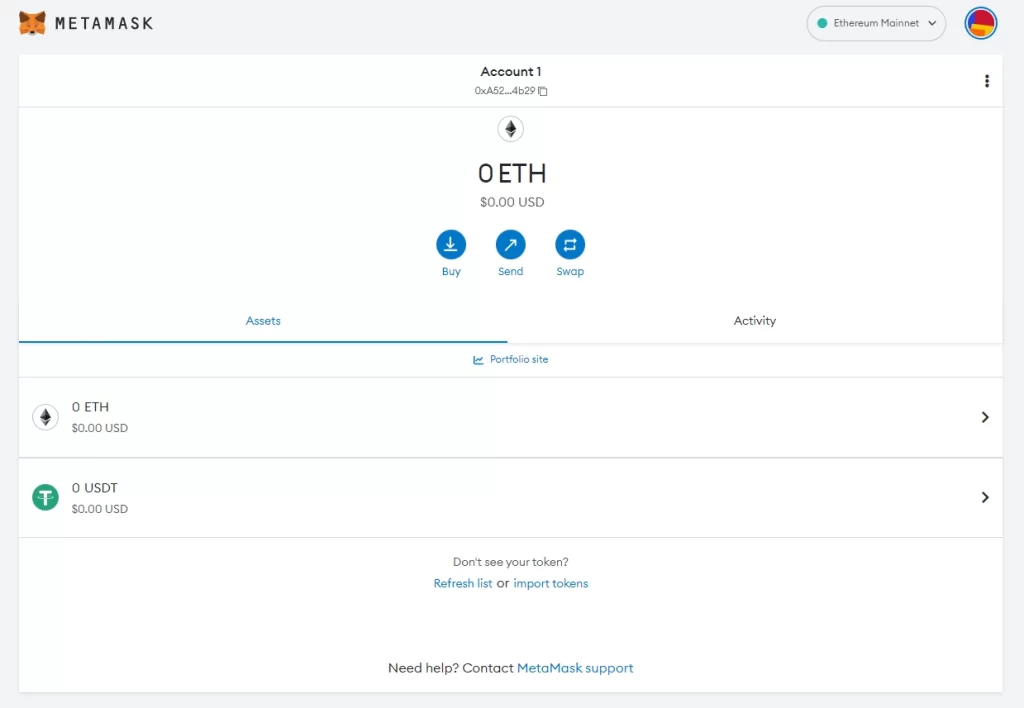Click the Send arrow icon button

pyautogui.click(x=511, y=245)
